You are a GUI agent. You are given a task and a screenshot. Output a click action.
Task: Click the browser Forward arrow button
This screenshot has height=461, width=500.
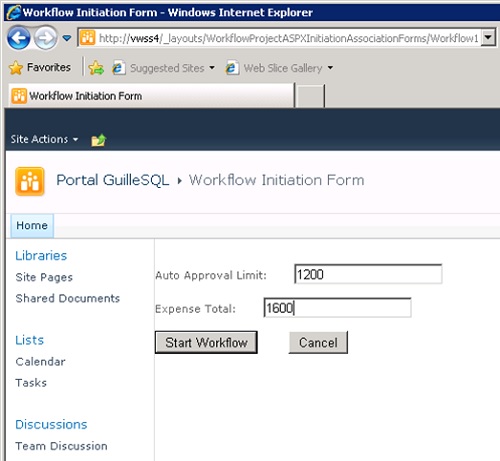pos(46,38)
